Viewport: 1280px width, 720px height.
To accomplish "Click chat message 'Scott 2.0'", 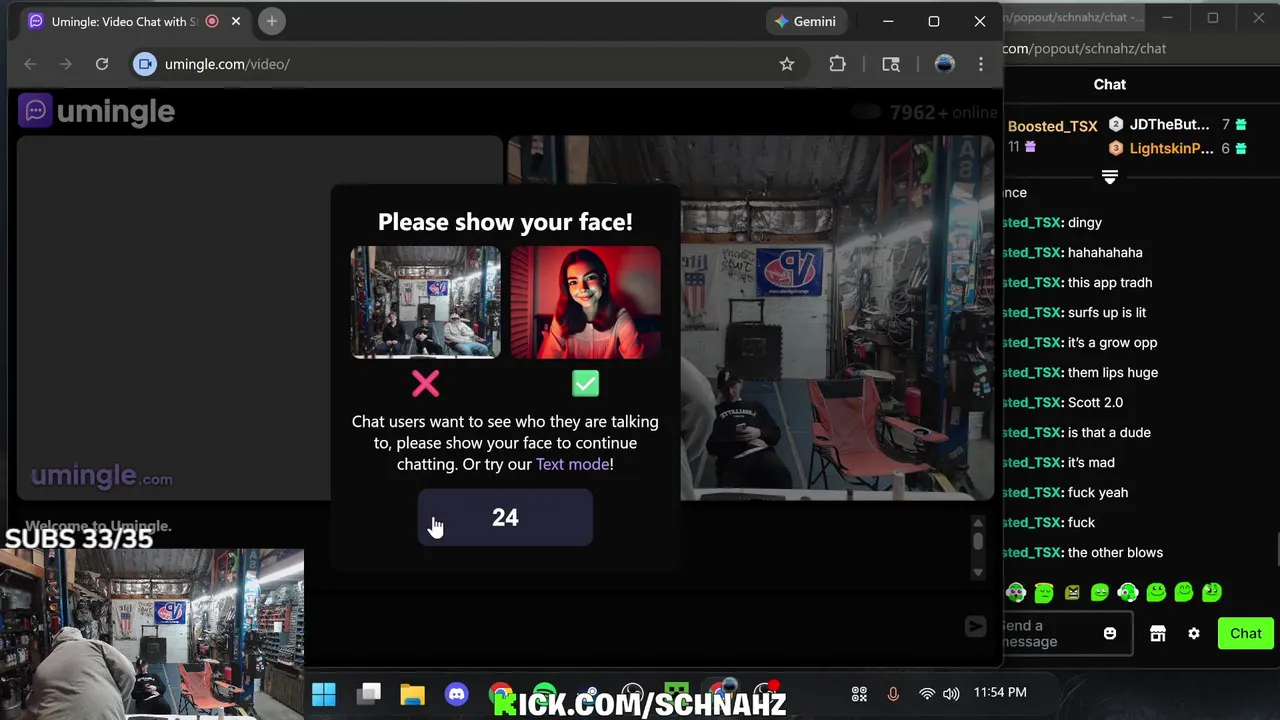I will pos(1095,402).
